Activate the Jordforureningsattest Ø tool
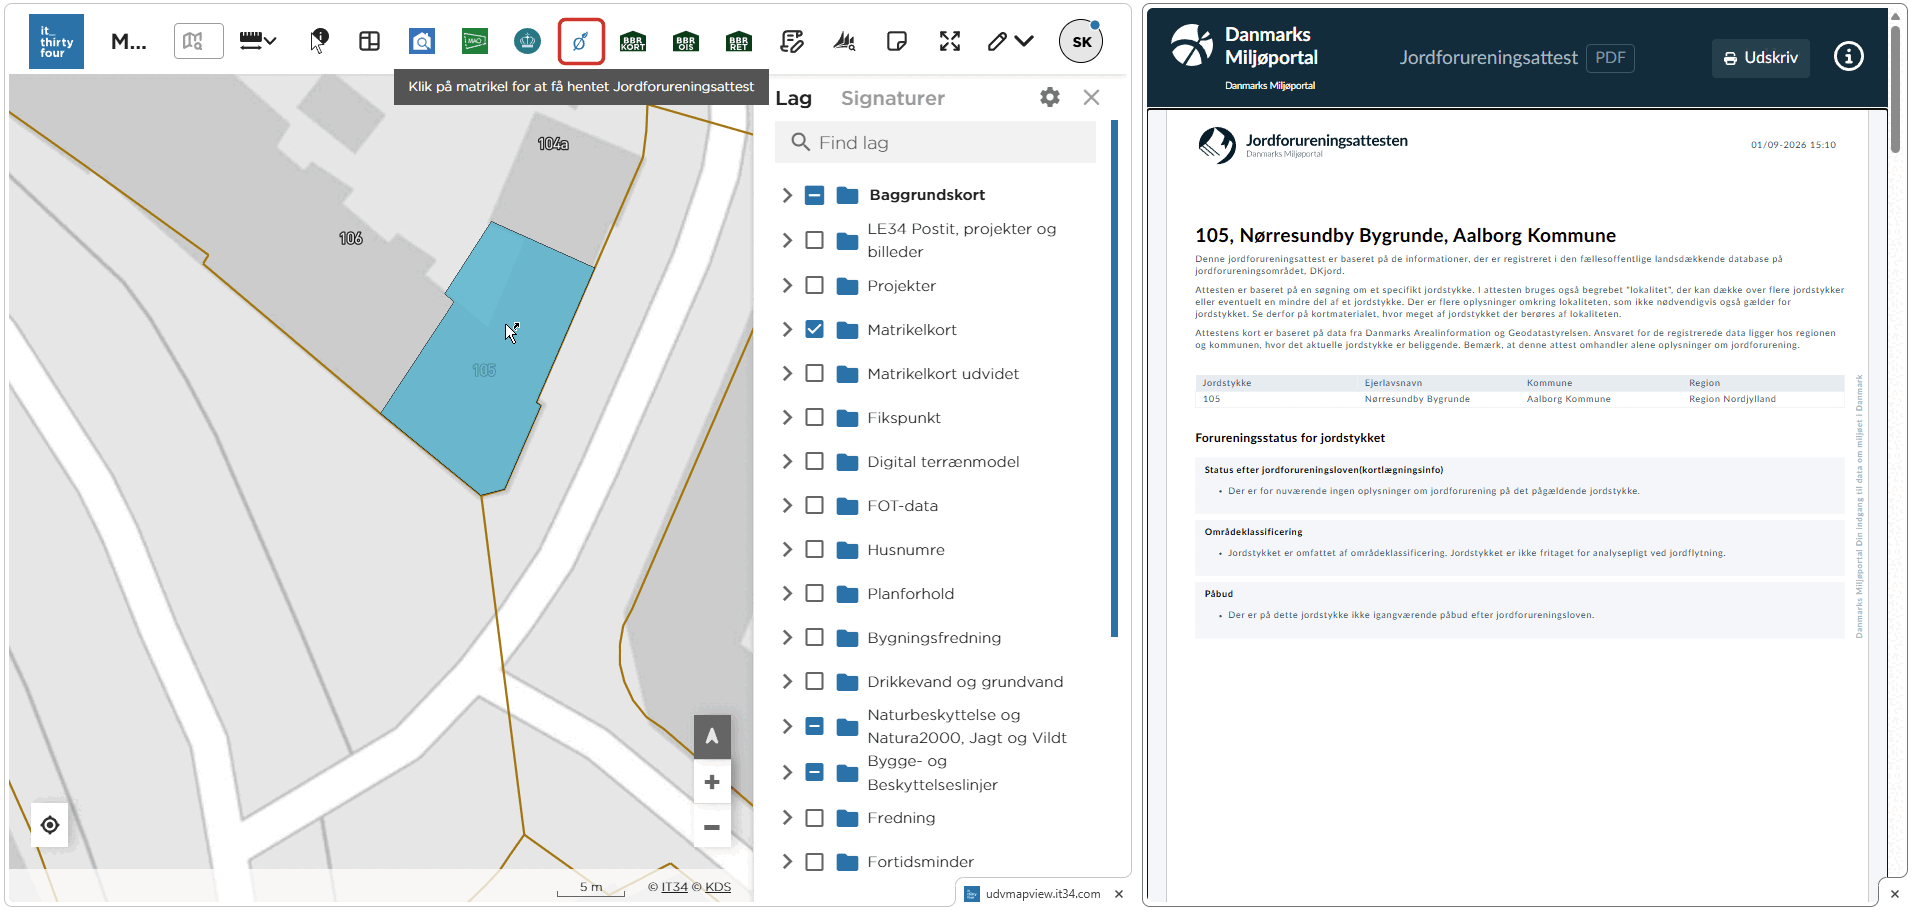 pyautogui.click(x=581, y=41)
